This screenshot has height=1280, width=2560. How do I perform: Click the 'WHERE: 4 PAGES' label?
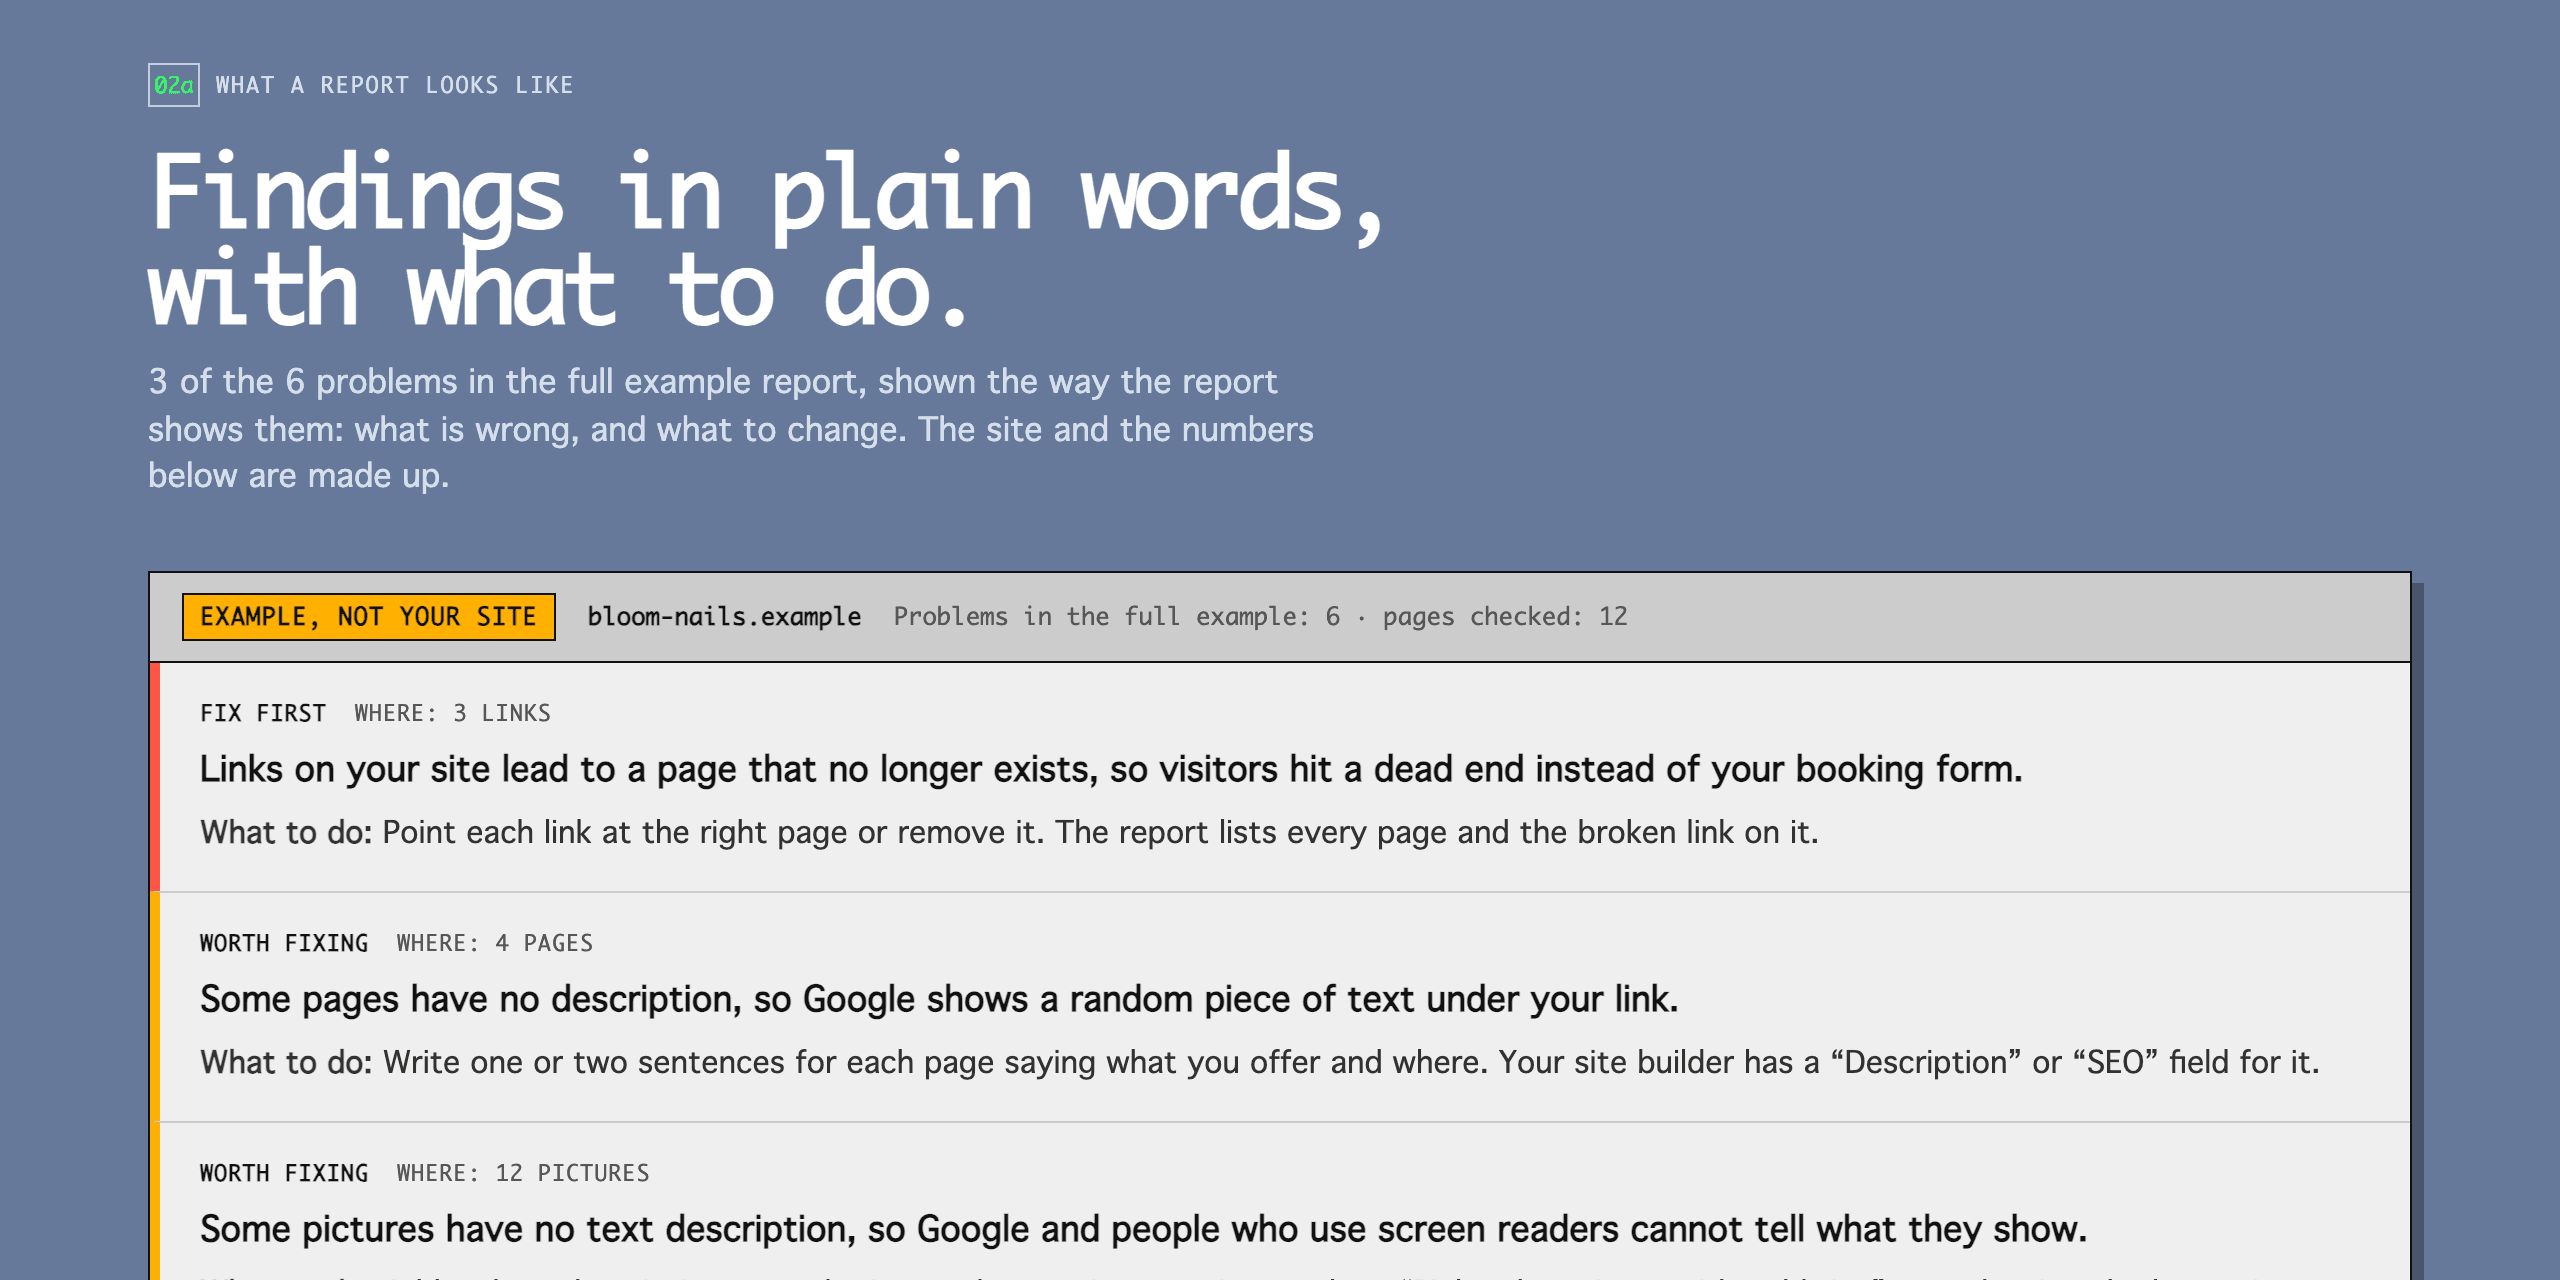[x=494, y=943]
